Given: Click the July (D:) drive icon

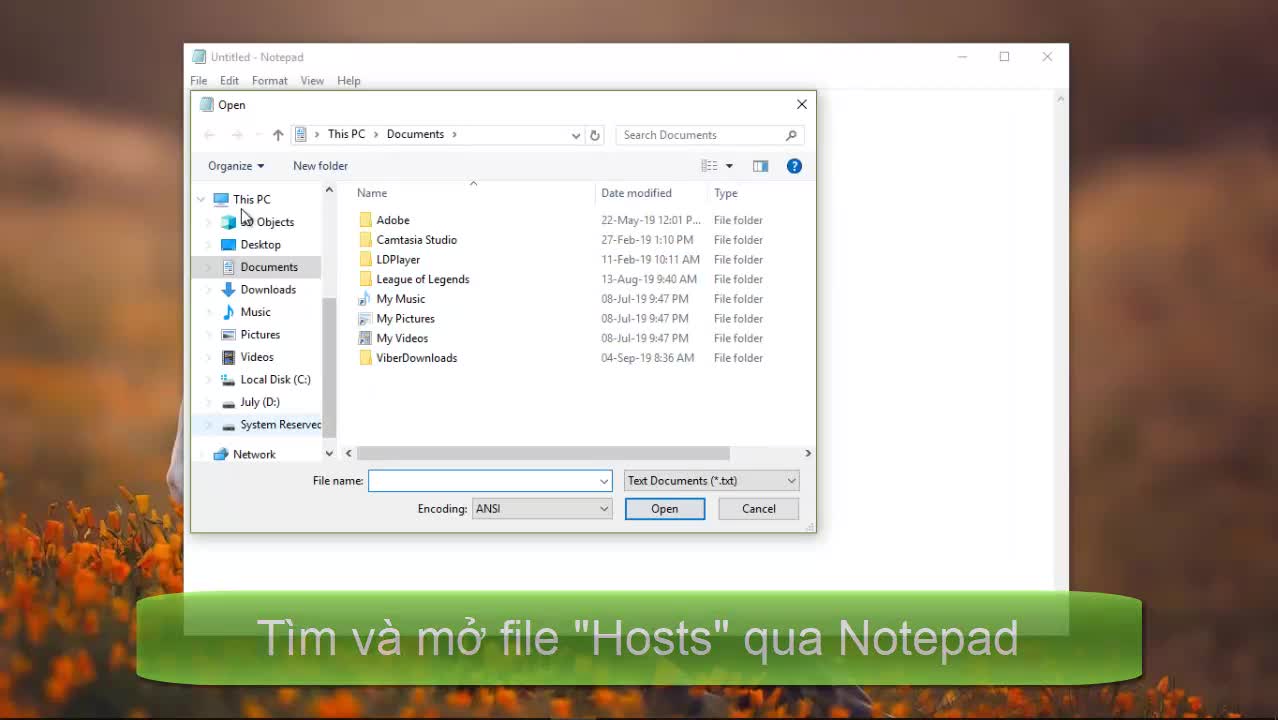Looking at the screenshot, I should 228,402.
